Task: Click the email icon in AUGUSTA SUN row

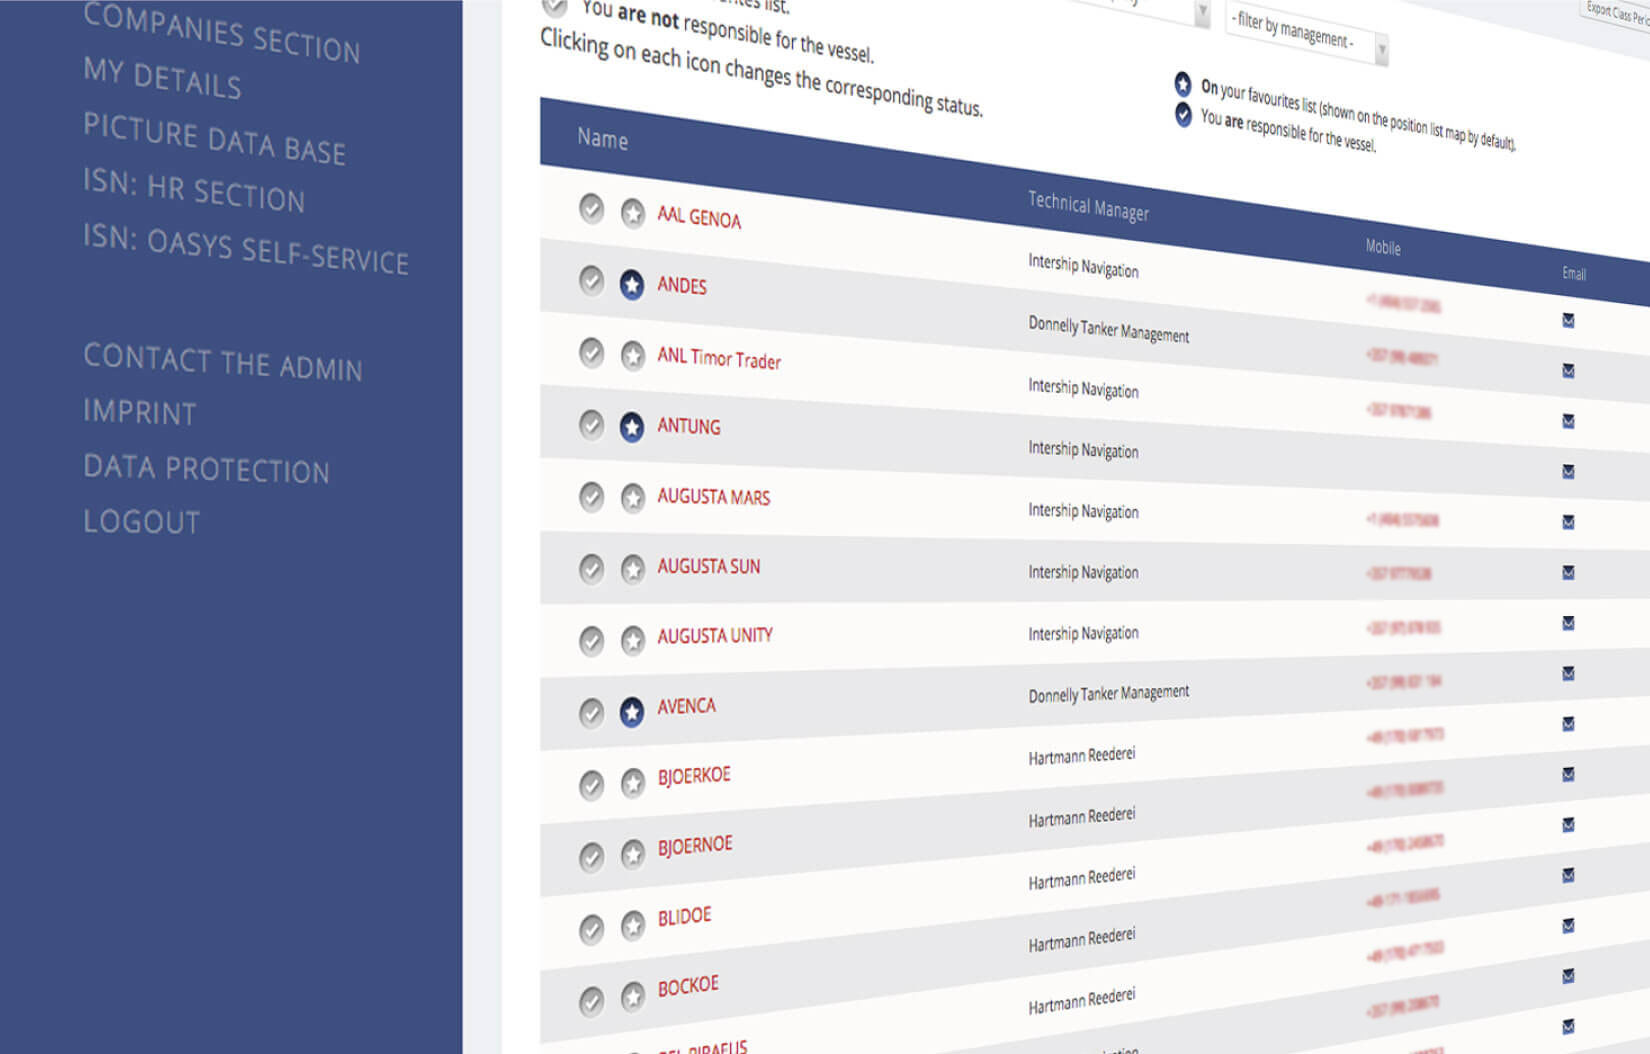Action: click(x=1568, y=573)
